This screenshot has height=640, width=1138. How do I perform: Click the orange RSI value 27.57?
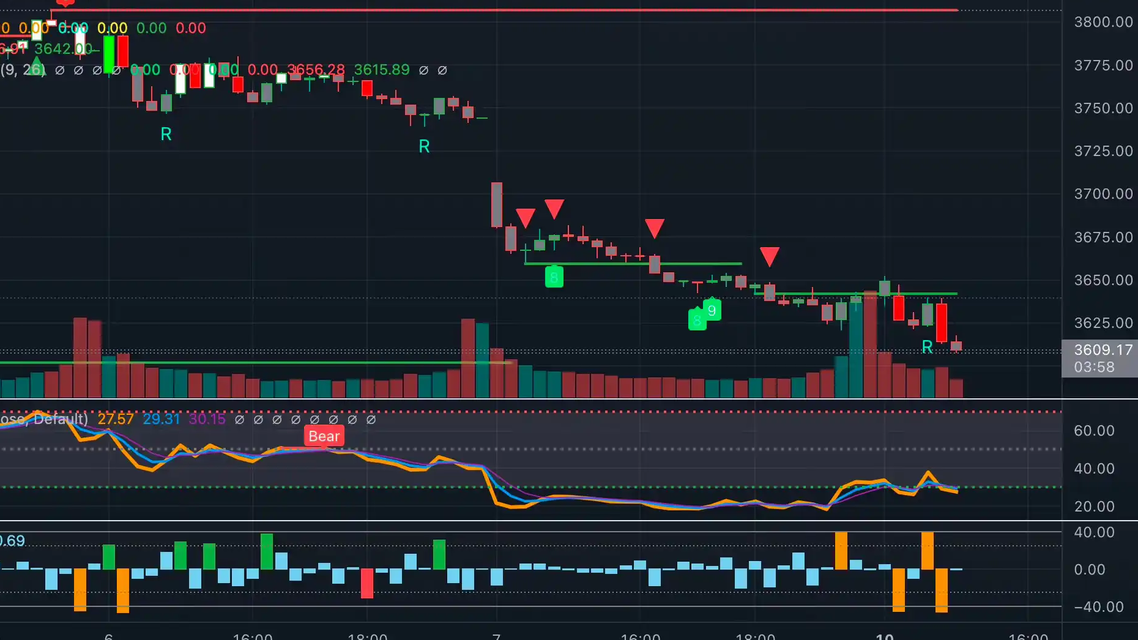pos(115,419)
